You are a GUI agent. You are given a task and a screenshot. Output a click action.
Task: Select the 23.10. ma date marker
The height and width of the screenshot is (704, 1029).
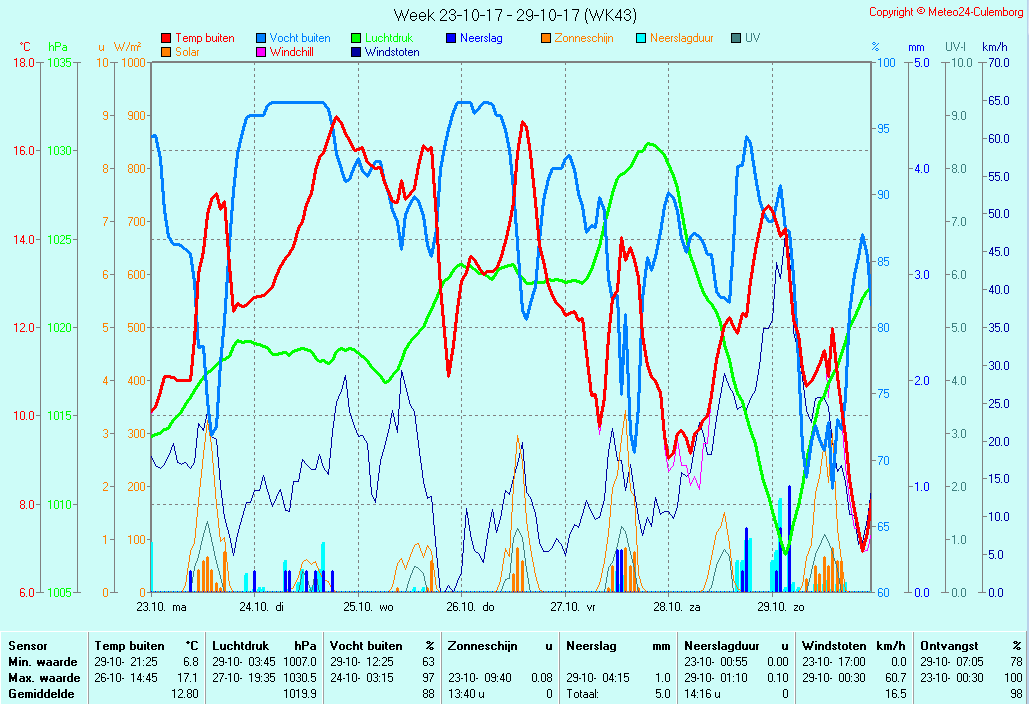pyautogui.click(x=161, y=606)
